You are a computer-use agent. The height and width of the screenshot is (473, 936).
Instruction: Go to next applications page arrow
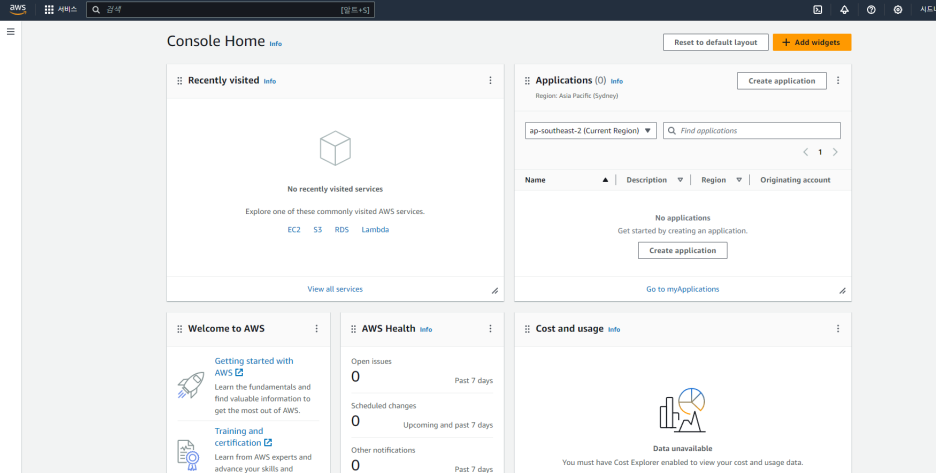click(x=835, y=152)
